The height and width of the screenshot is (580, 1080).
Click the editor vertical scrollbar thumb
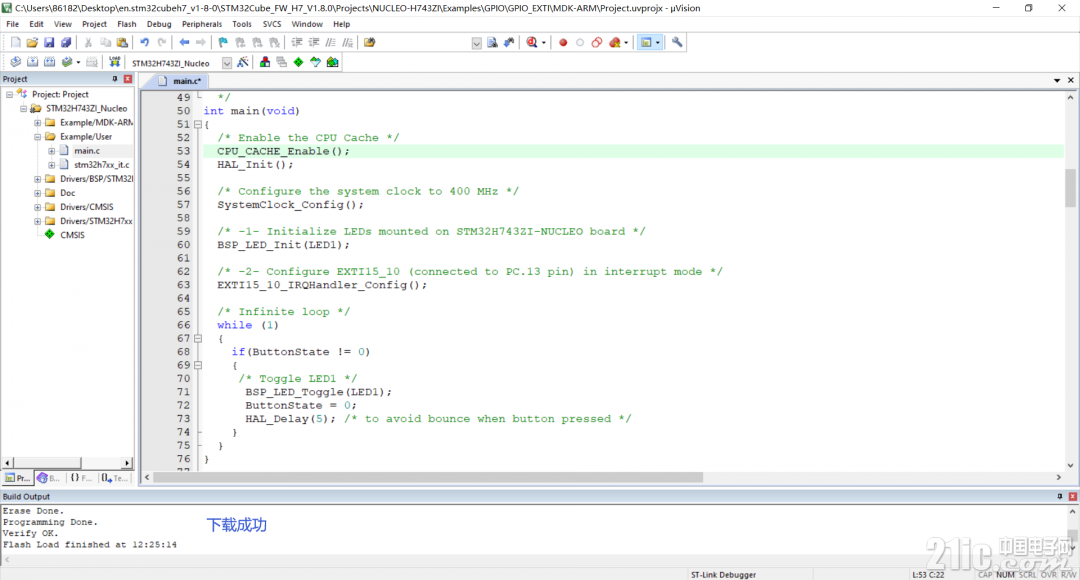point(1070,187)
